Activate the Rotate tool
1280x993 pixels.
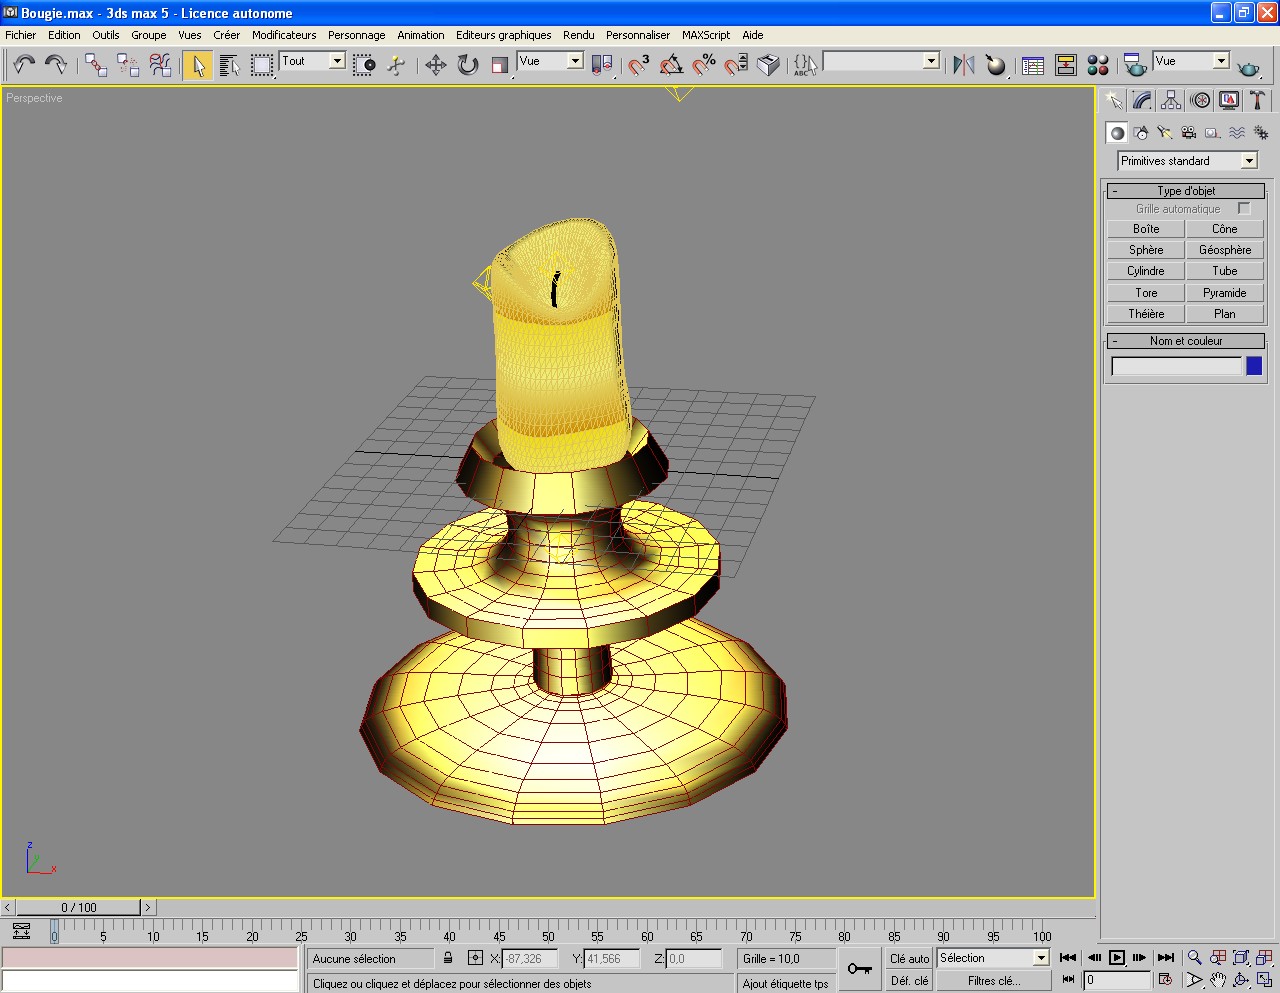click(x=468, y=65)
